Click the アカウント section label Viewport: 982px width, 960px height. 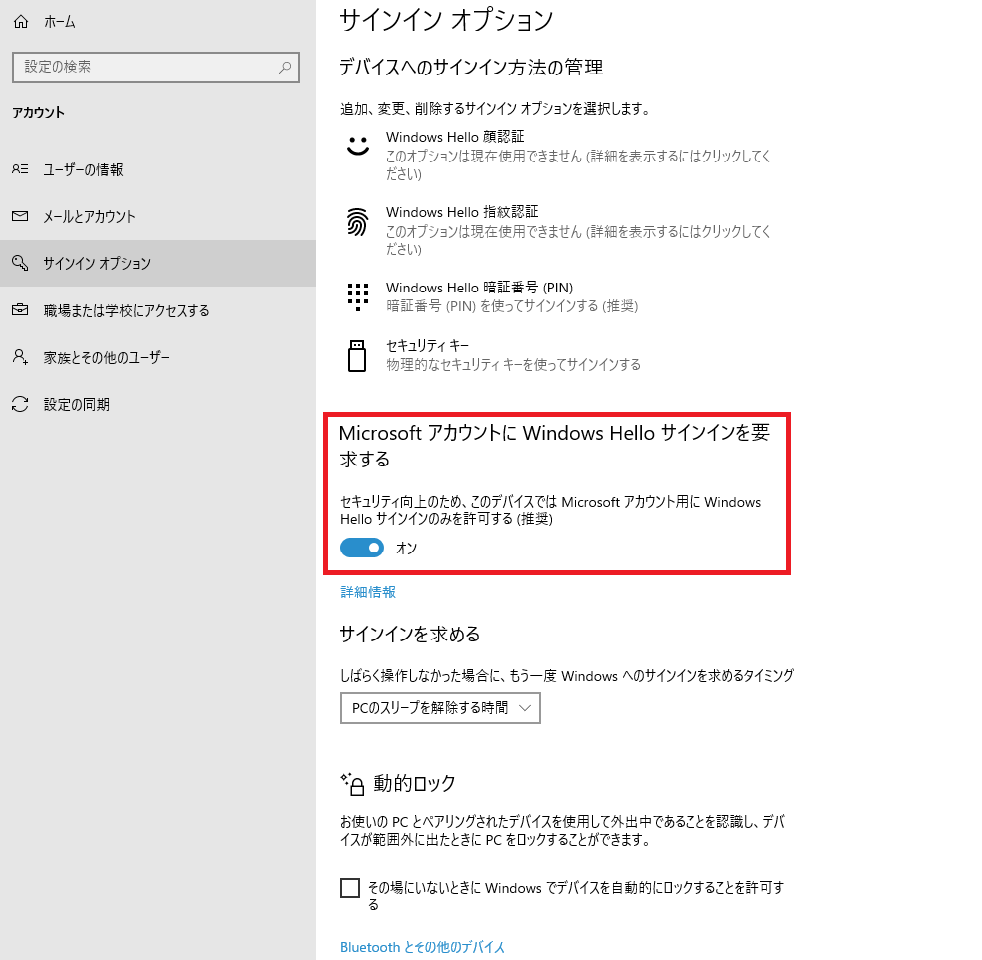pyautogui.click(x=39, y=113)
